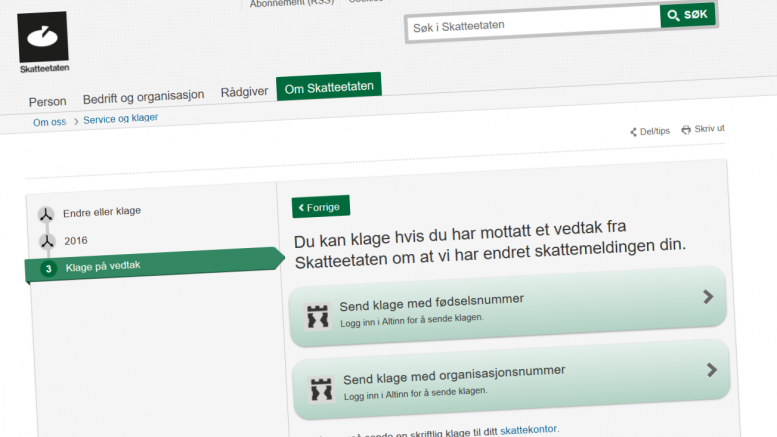Open the 'Service og klager' breadcrumb link
The width and height of the screenshot is (777, 437).
(120, 119)
